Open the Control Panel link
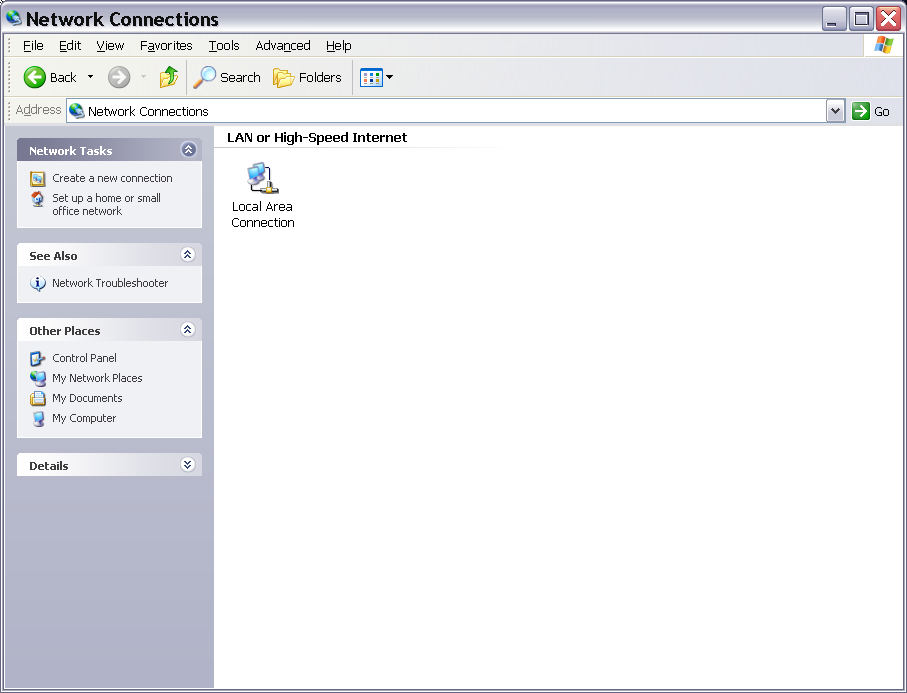 [x=84, y=358]
